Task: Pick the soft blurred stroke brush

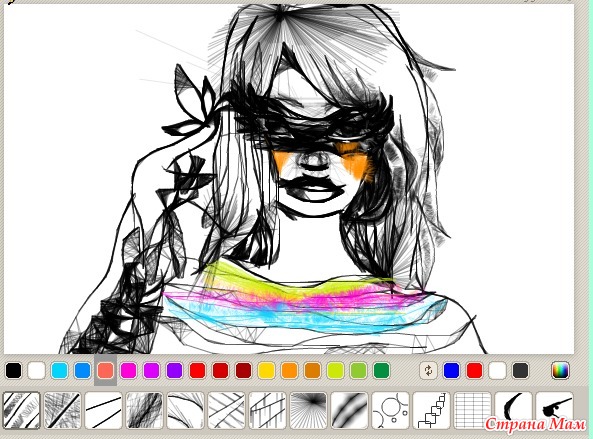Action: pyautogui.click(x=349, y=410)
